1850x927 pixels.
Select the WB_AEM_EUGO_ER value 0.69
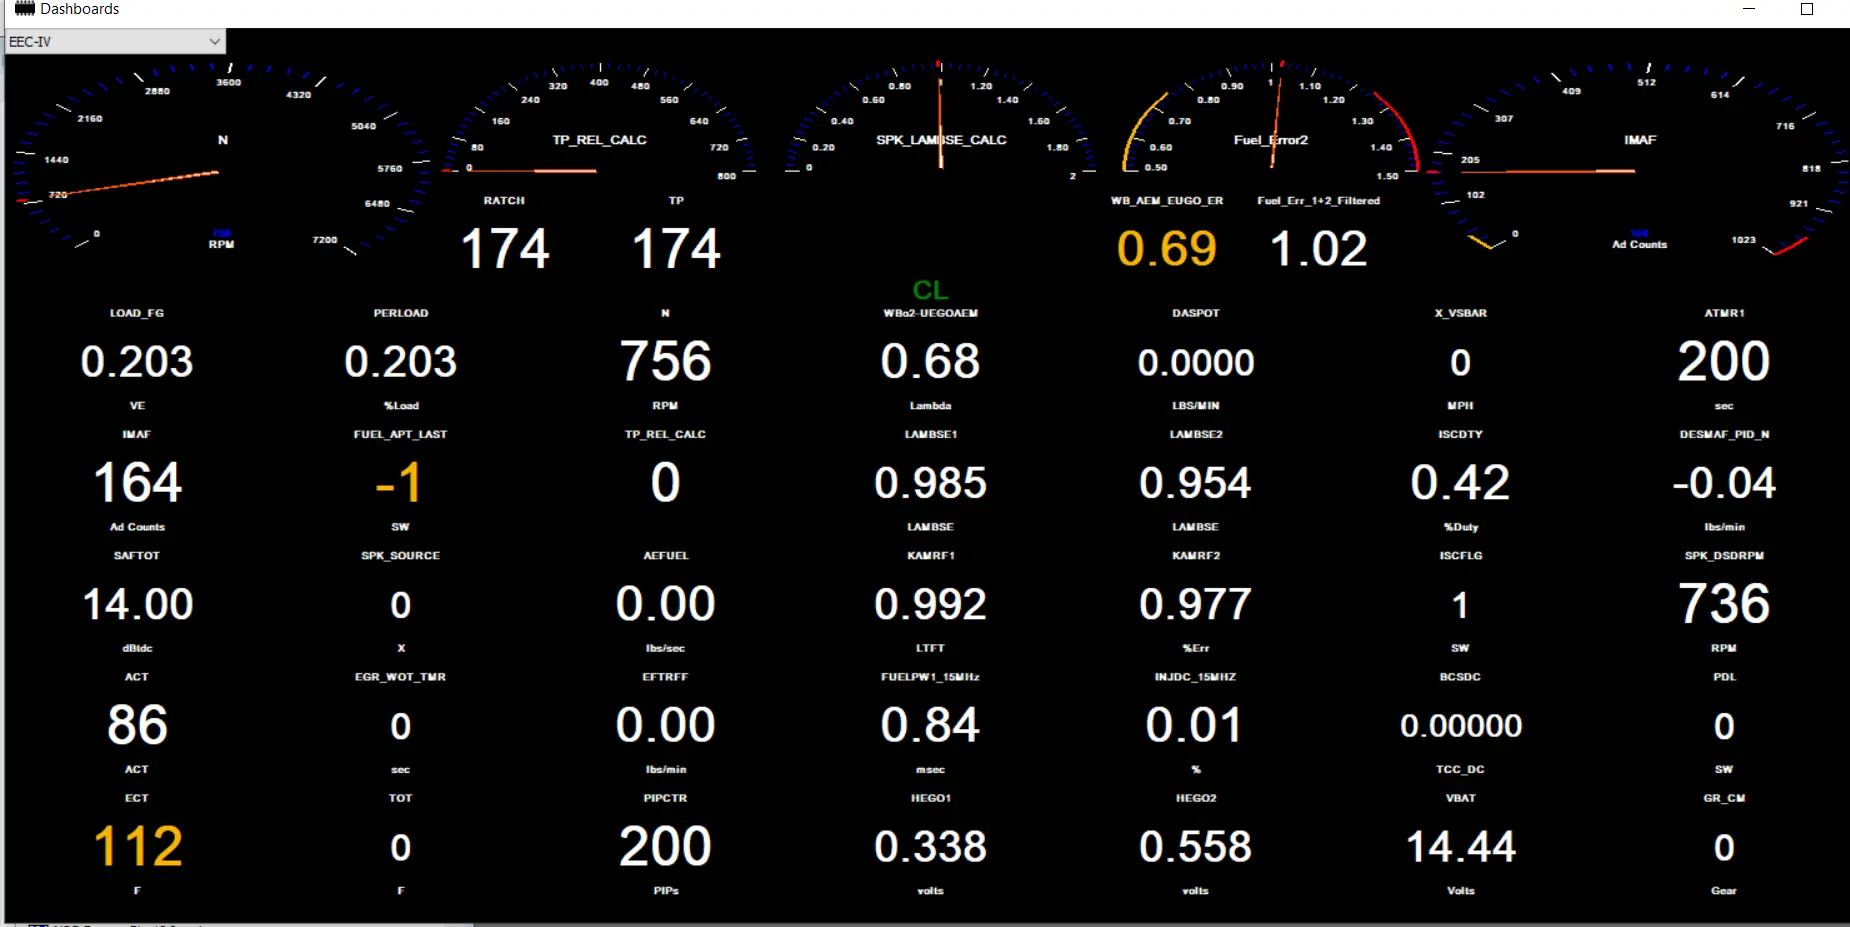[x=1166, y=249]
